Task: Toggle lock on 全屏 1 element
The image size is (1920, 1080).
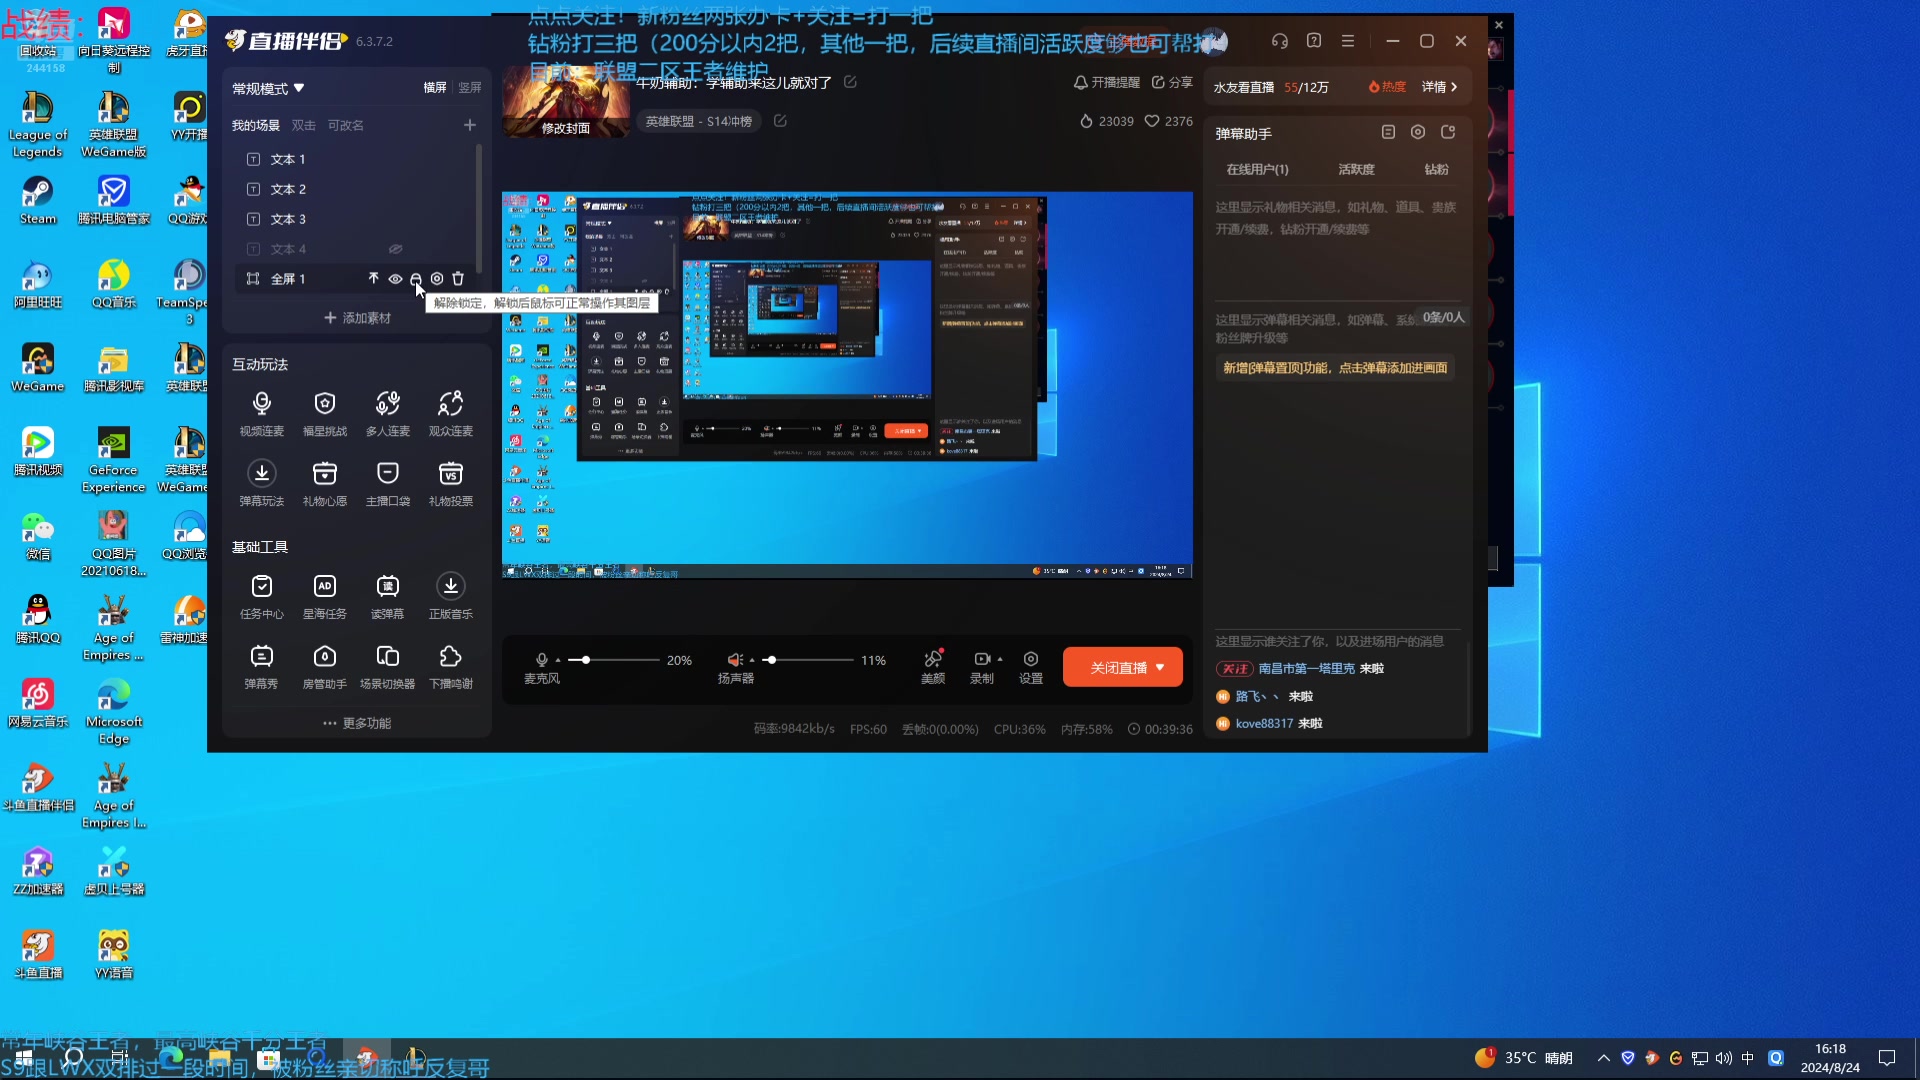Action: tap(415, 277)
